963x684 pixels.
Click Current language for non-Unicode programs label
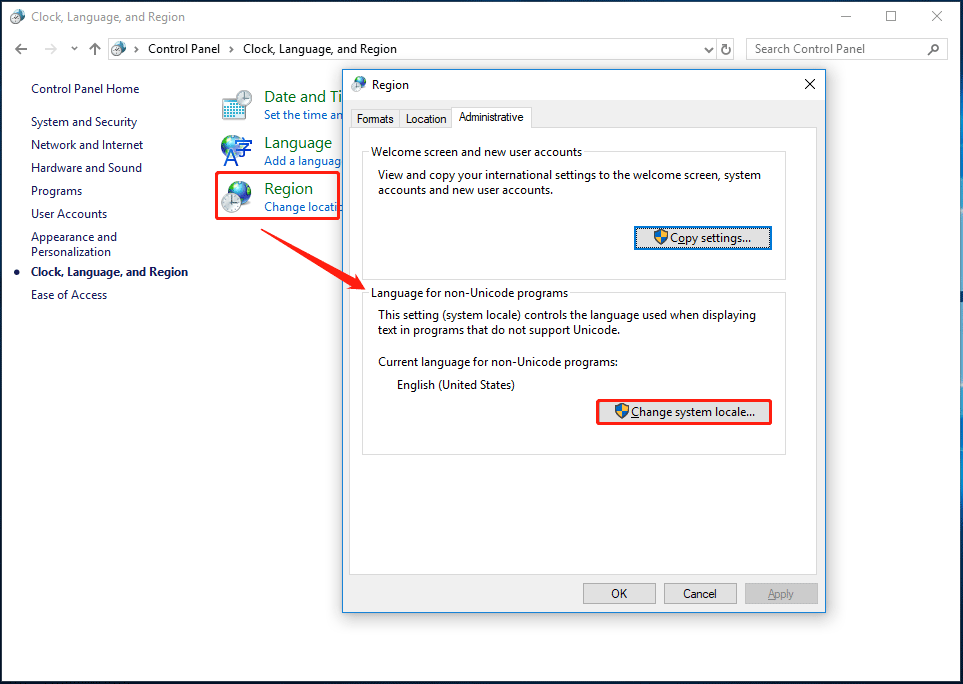498,362
